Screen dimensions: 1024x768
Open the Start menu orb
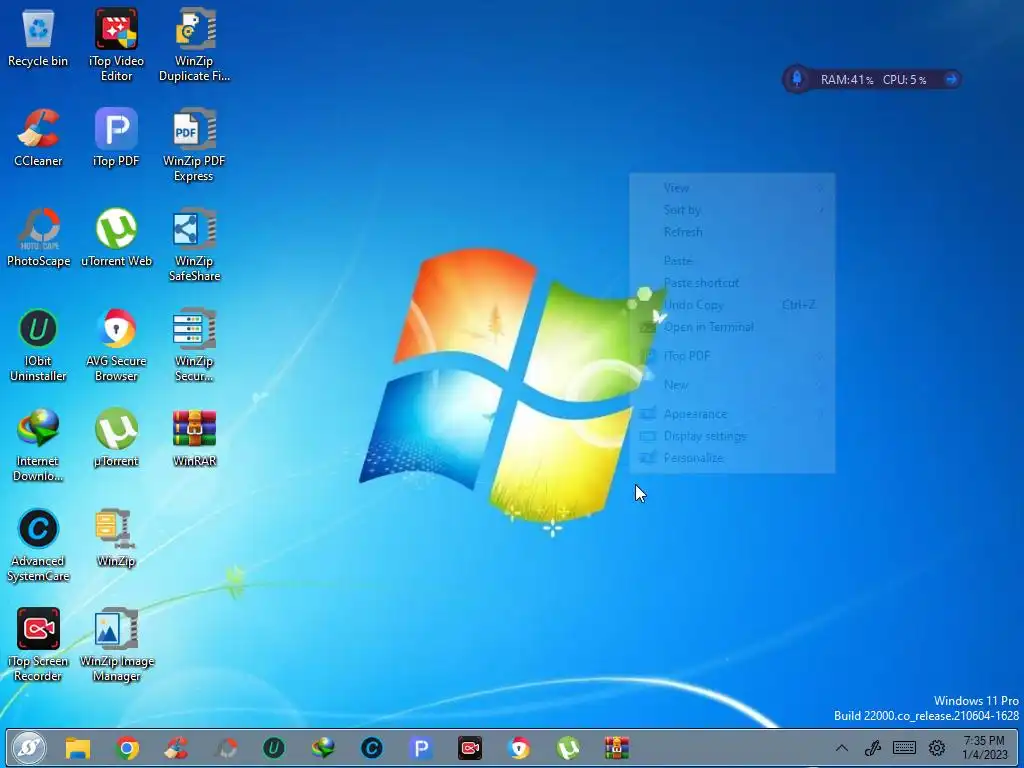tap(29, 748)
